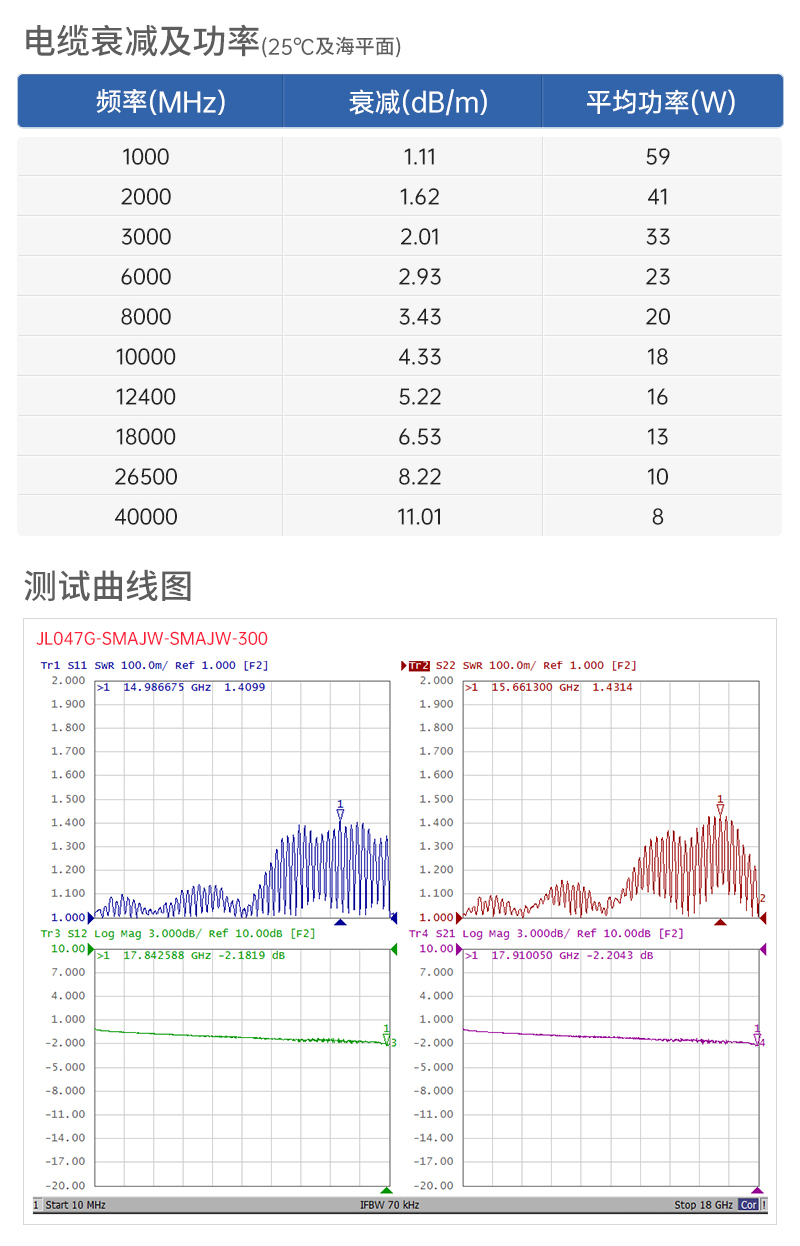Click green triangle marker below S12 chart
800x1246 pixels.
386,1190
